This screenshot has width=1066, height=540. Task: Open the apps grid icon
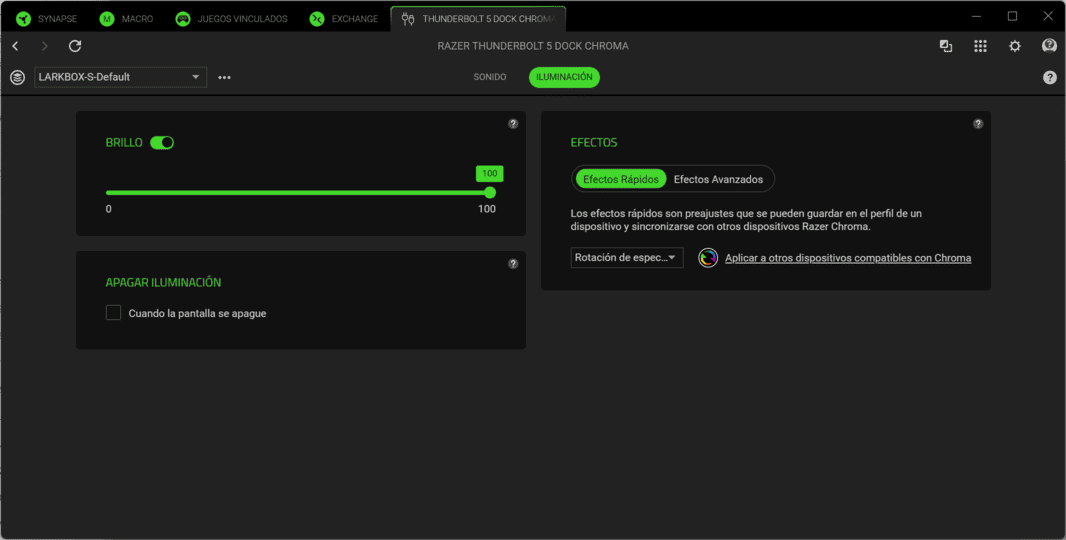[x=980, y=46]
